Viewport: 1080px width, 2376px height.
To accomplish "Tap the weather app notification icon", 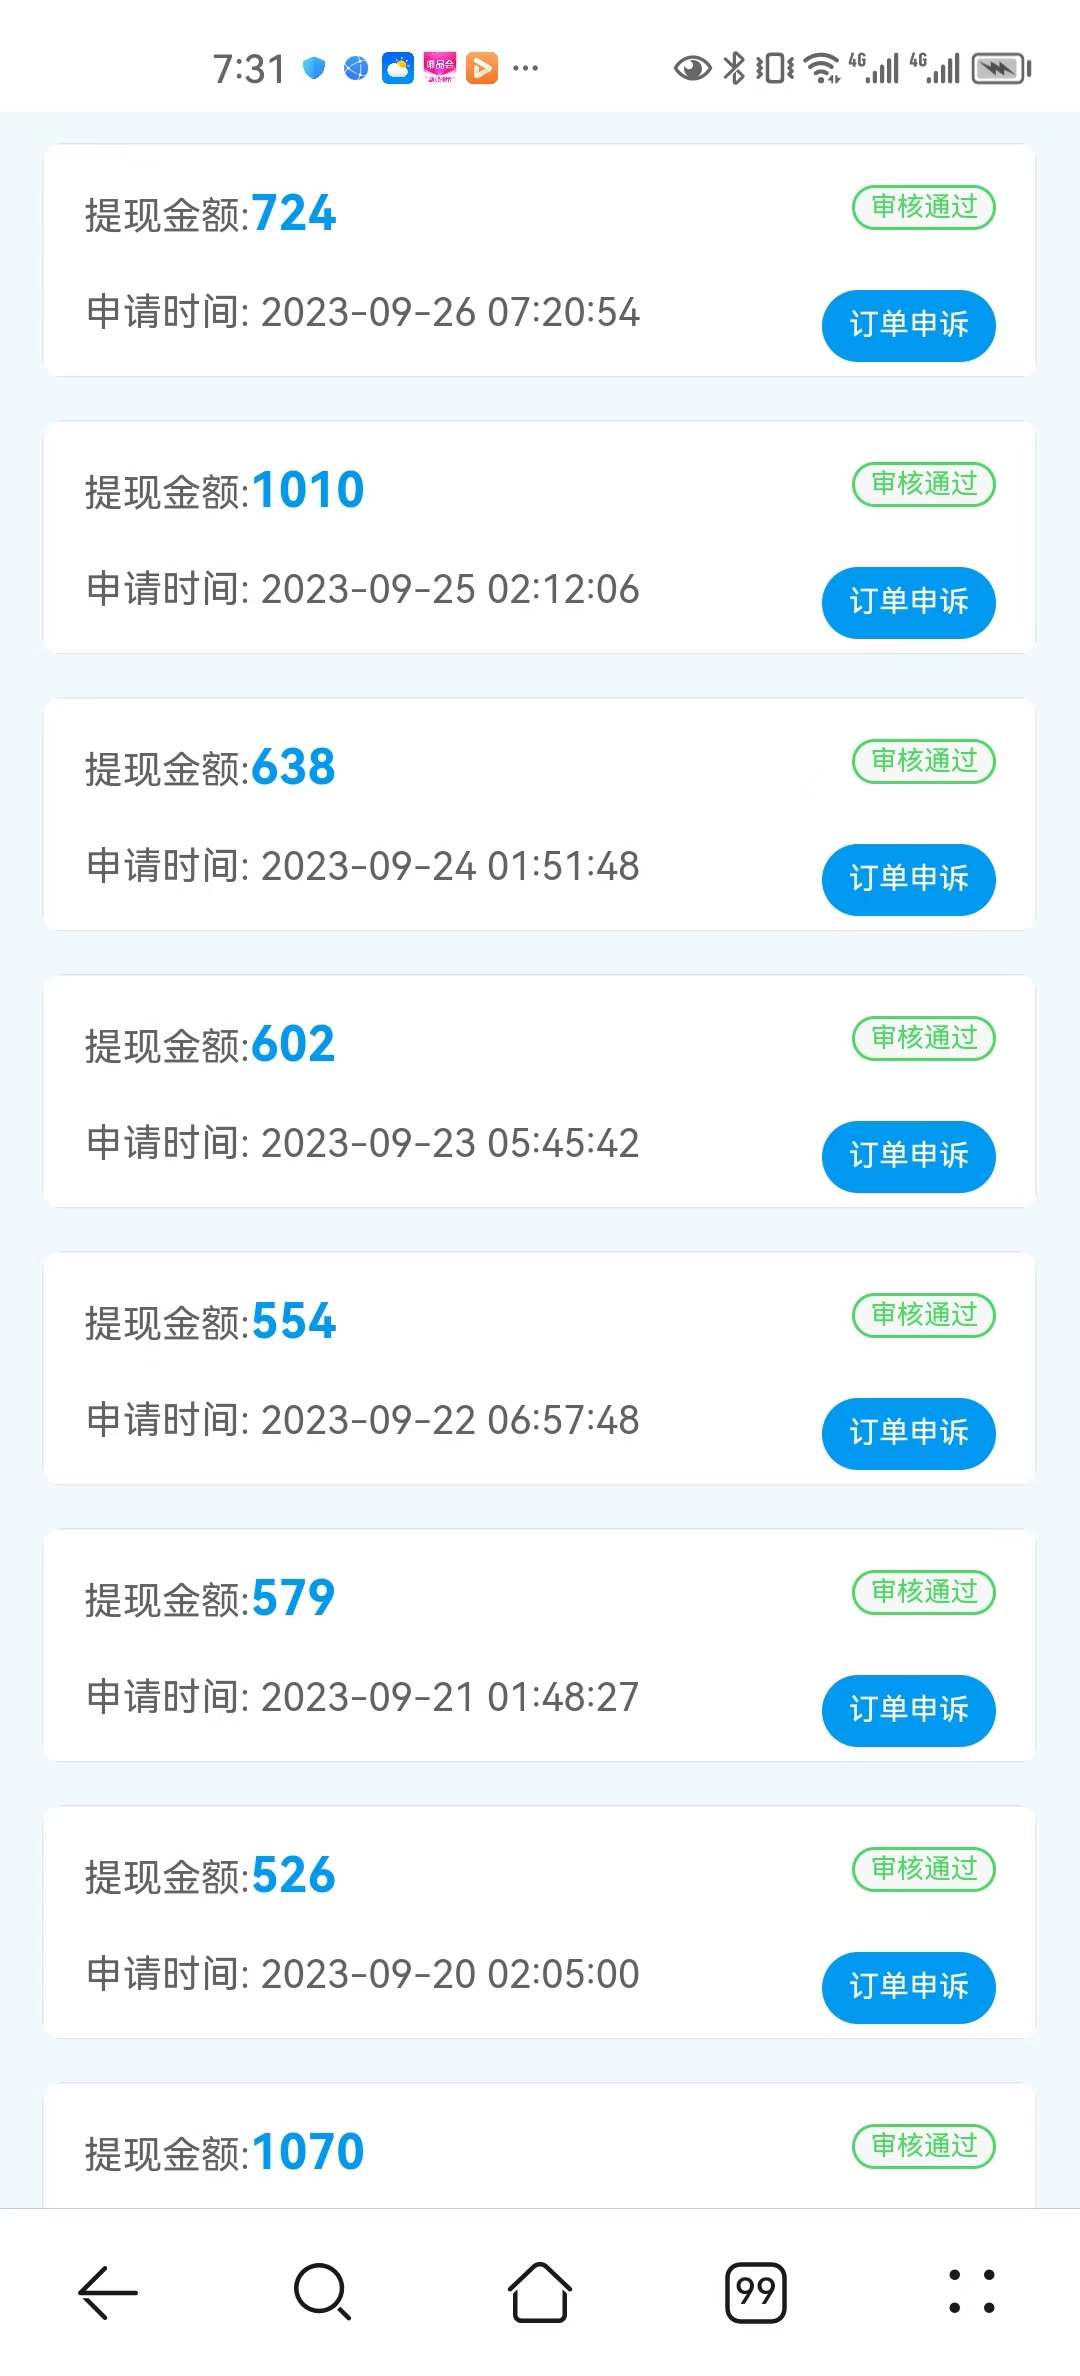I will tap(398, 68).
